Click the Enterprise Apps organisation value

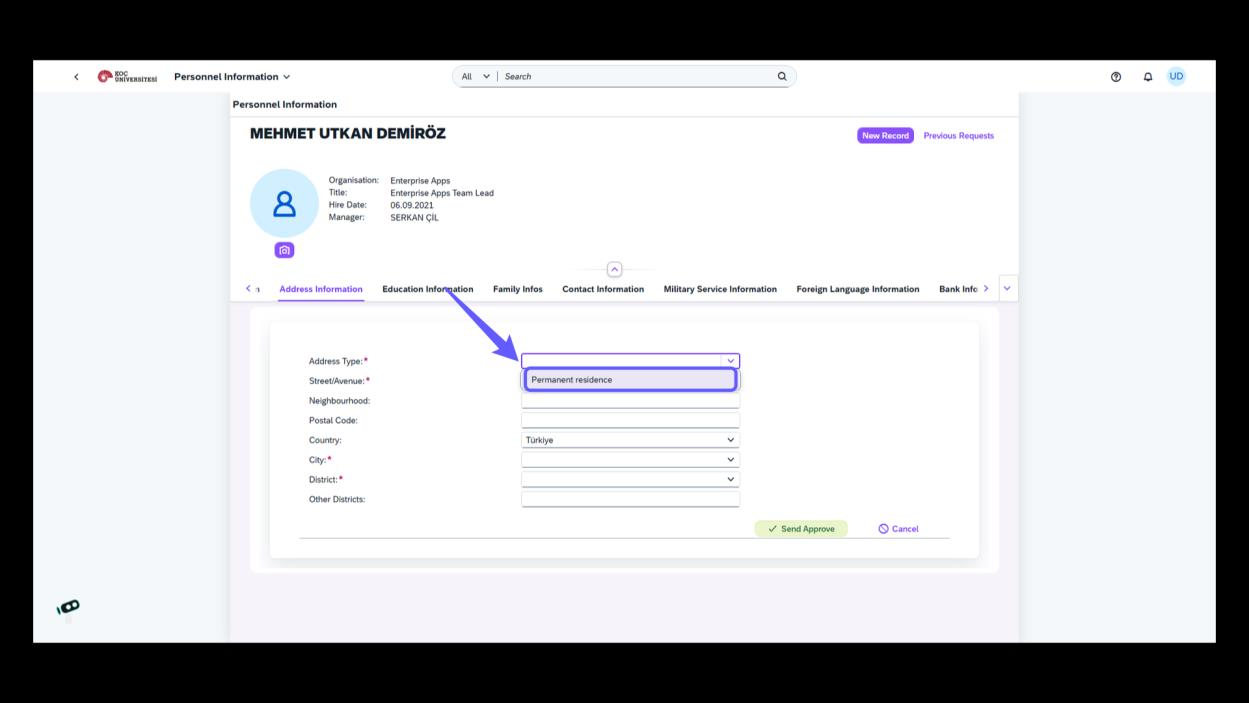click(420, 181)
